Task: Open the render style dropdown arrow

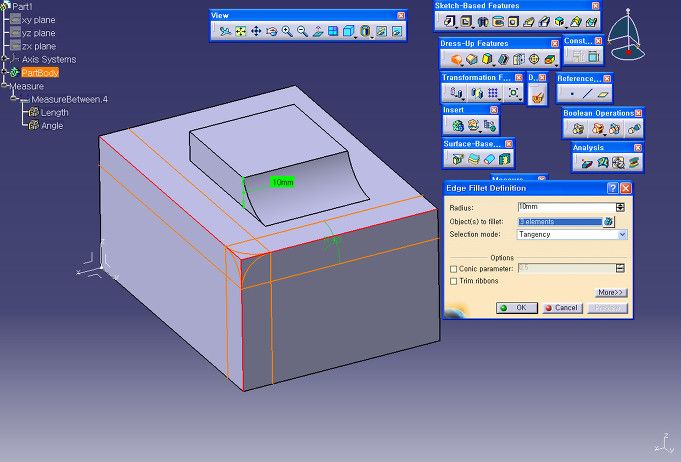Action: 372,37
